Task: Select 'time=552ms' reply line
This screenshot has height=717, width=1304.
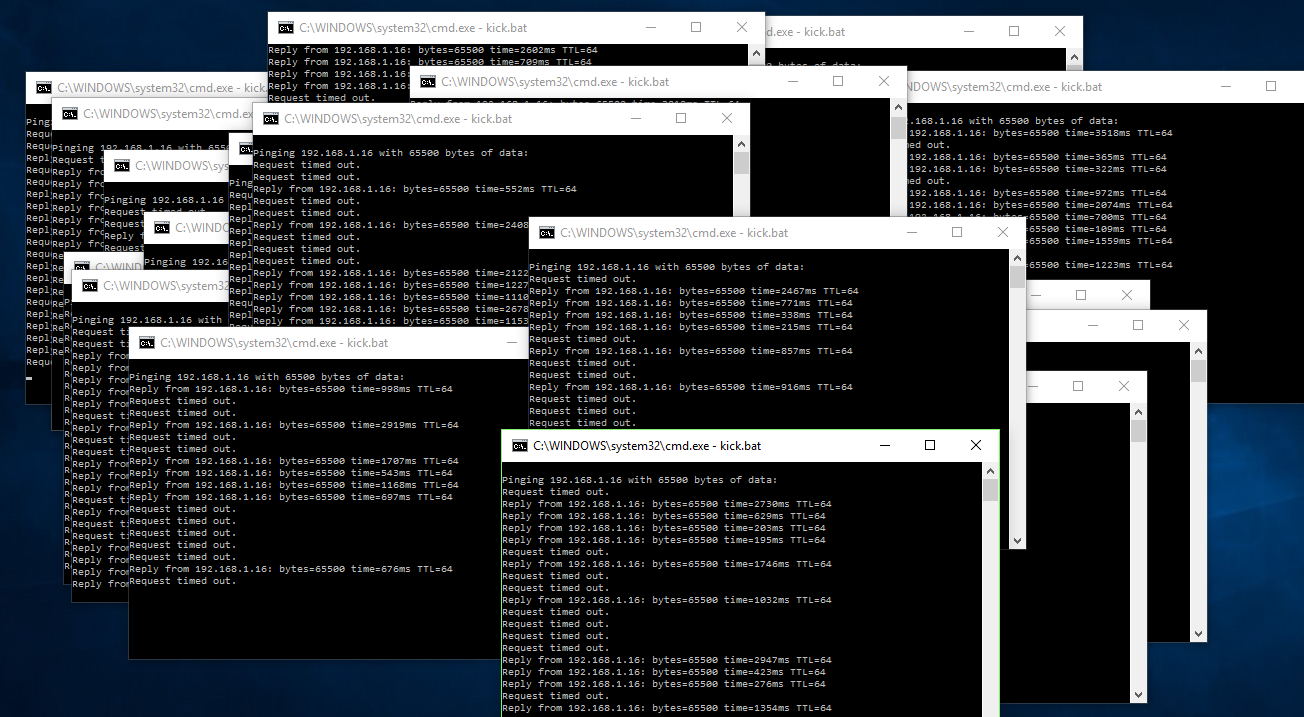Action: coord(415,189)
